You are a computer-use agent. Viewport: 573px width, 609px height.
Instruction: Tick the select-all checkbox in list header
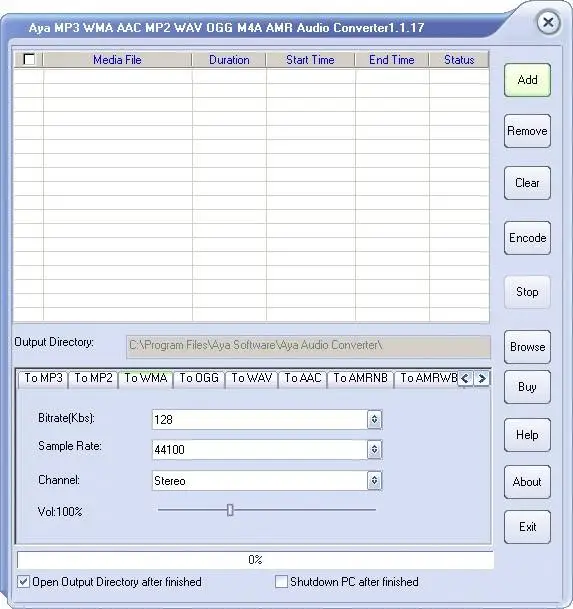(x=29, y=59)
